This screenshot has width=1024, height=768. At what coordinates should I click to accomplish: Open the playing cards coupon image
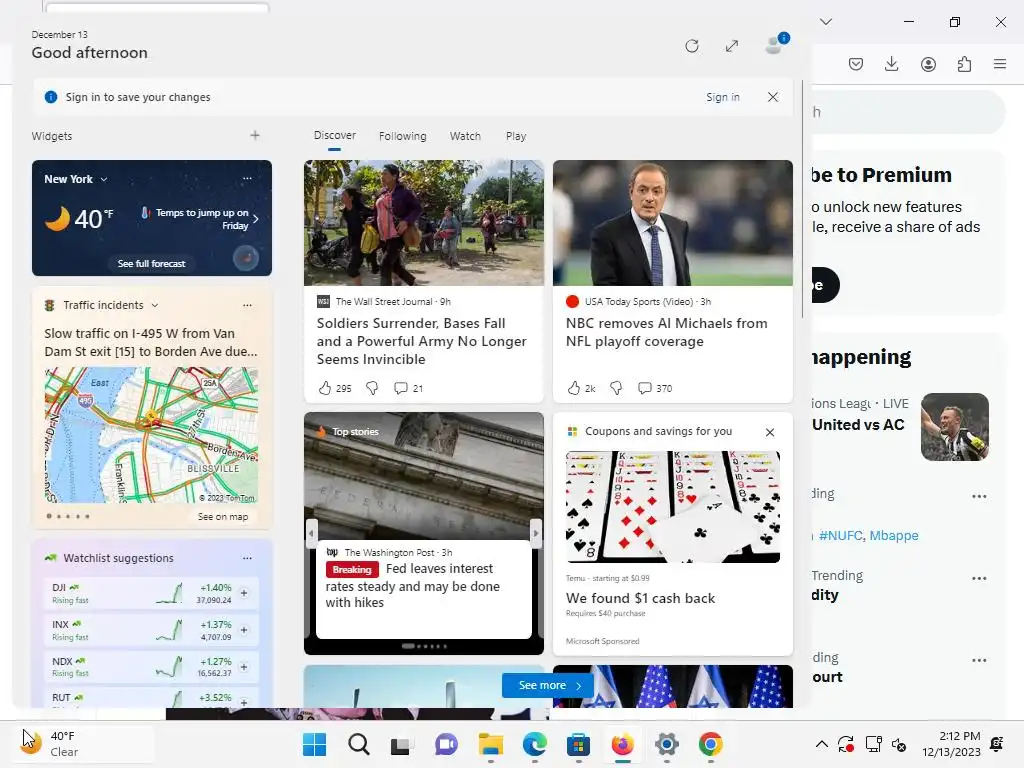click(673, 507)
